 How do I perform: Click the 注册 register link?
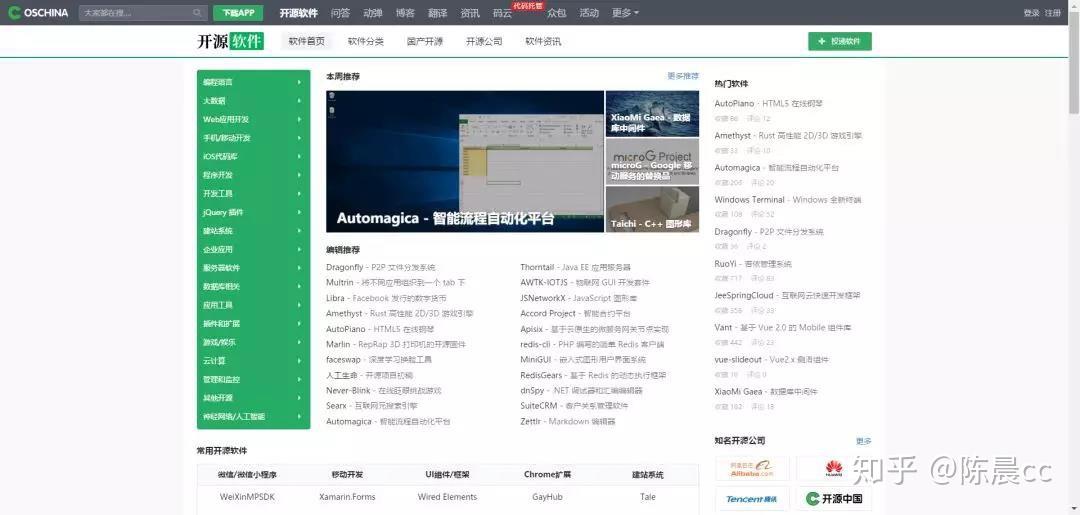1052,12
